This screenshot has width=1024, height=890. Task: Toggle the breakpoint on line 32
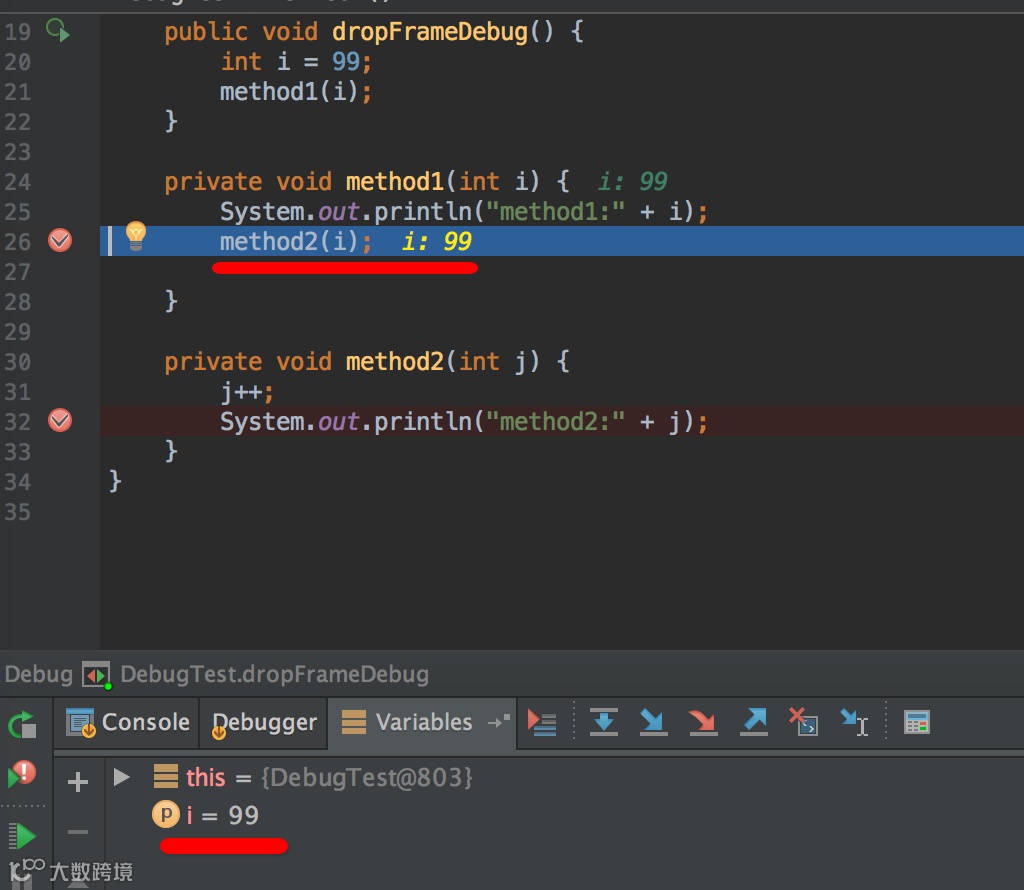[59, 421]
